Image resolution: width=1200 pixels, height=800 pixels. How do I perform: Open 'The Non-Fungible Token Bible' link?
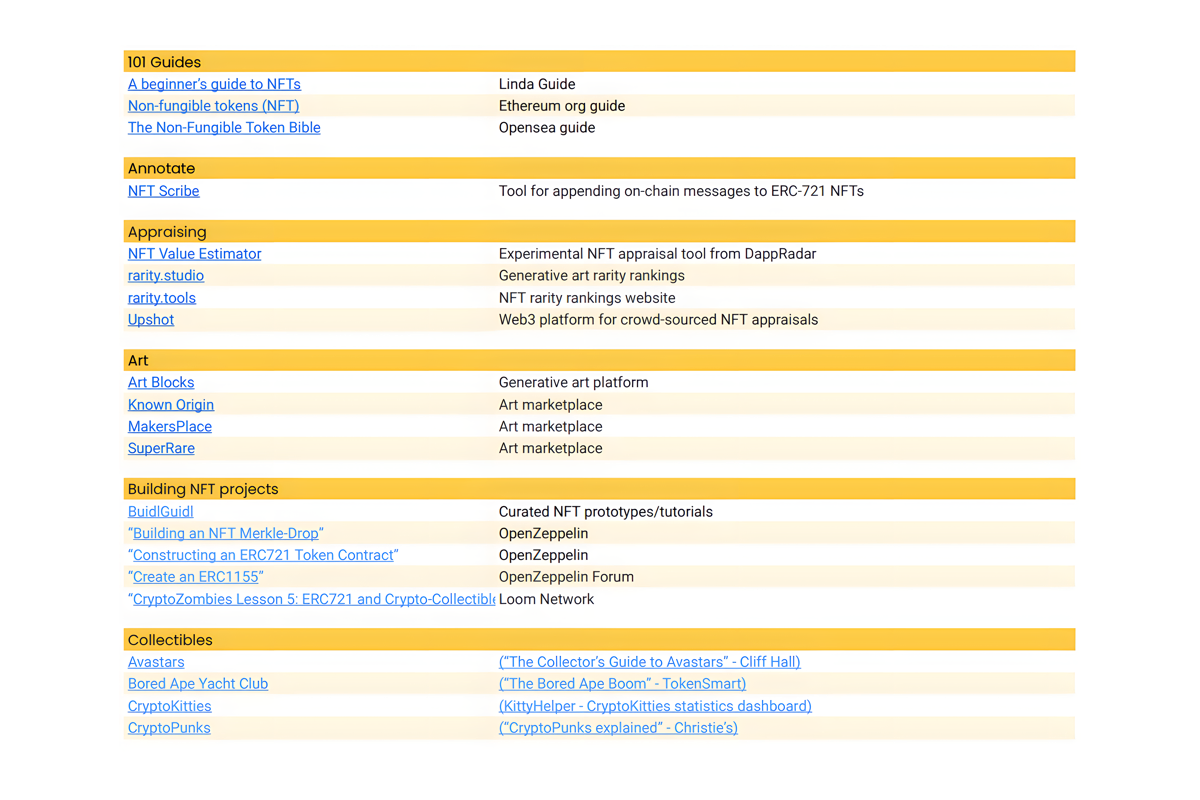point(224,128)
